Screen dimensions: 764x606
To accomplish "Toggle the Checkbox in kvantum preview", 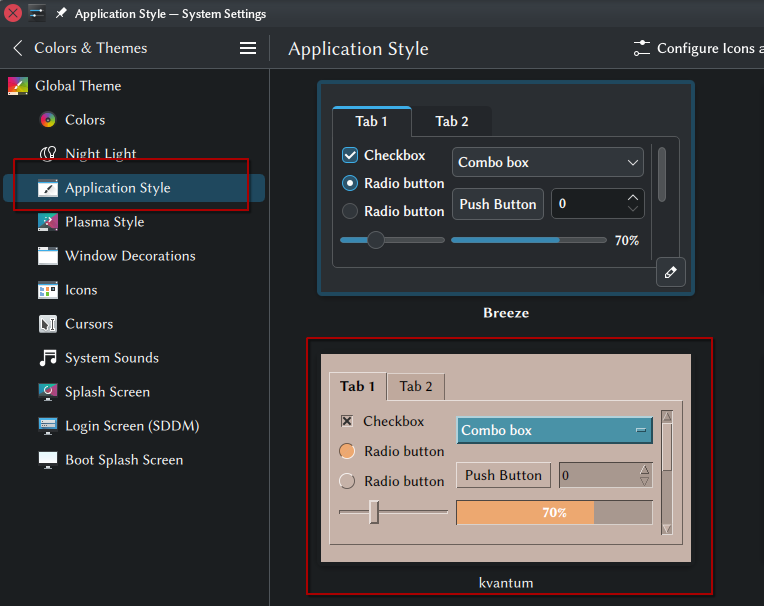I will [347, 421].
